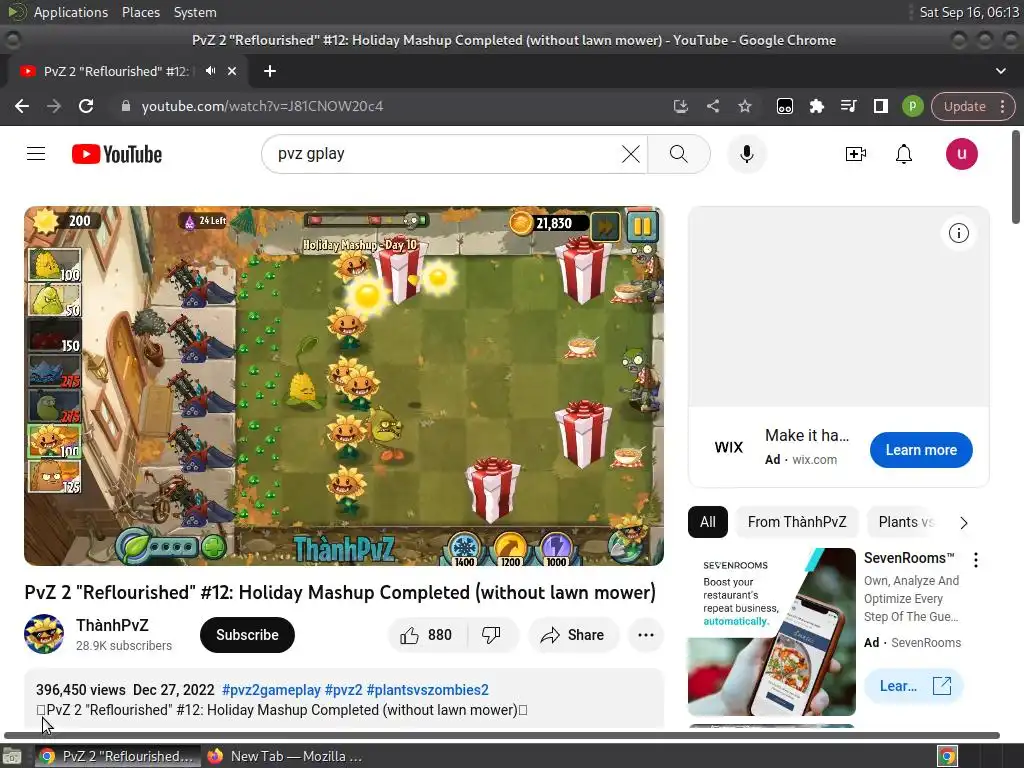
Task: Select the All chip
Action: point(707,522)
